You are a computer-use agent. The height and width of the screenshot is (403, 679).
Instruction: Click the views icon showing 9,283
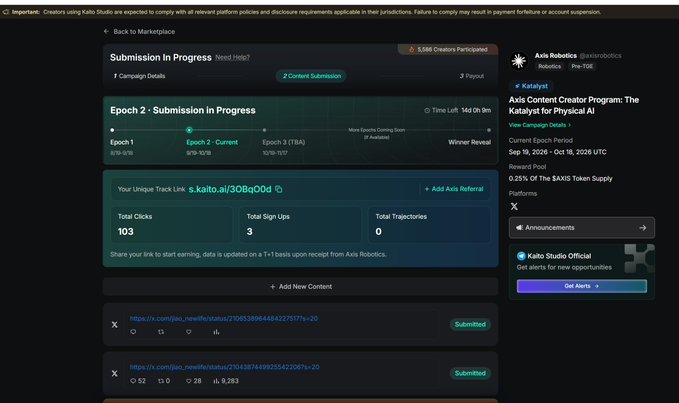216,381
